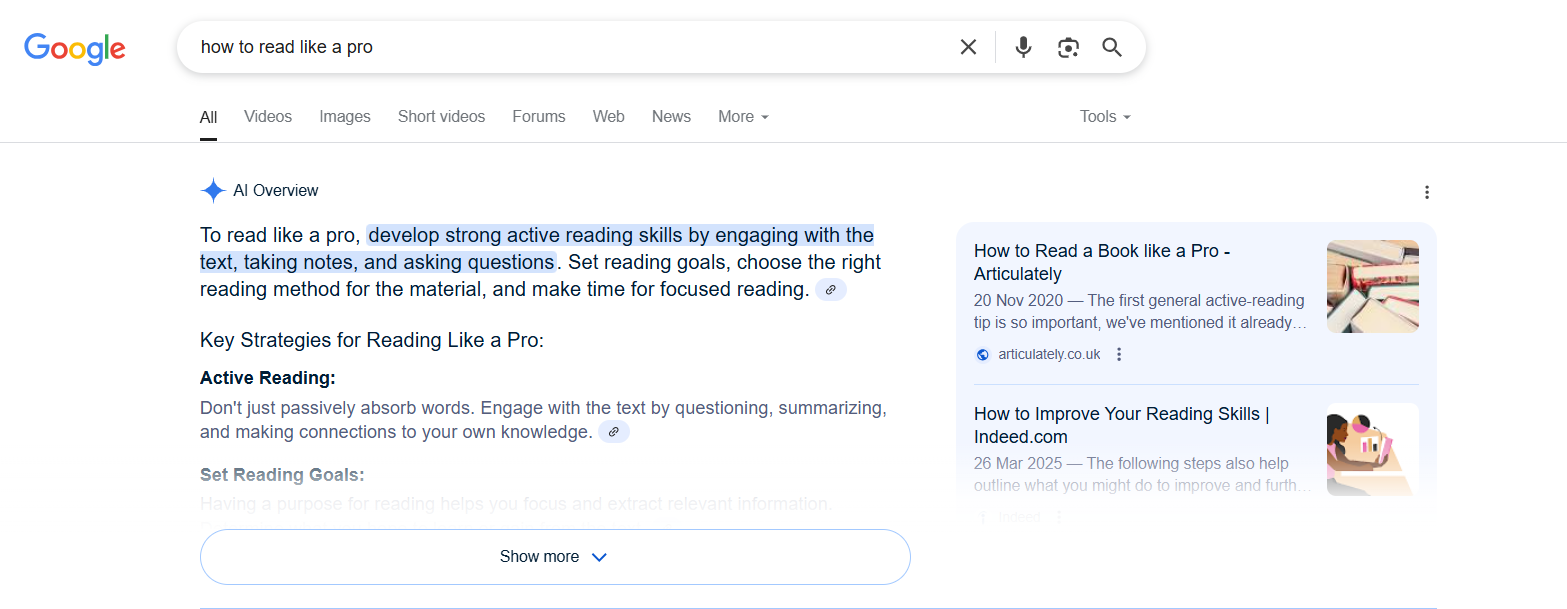Viewport: 1567px width, 609px height.
Task: Click the search box containing the query
Action: click(560, 47)
